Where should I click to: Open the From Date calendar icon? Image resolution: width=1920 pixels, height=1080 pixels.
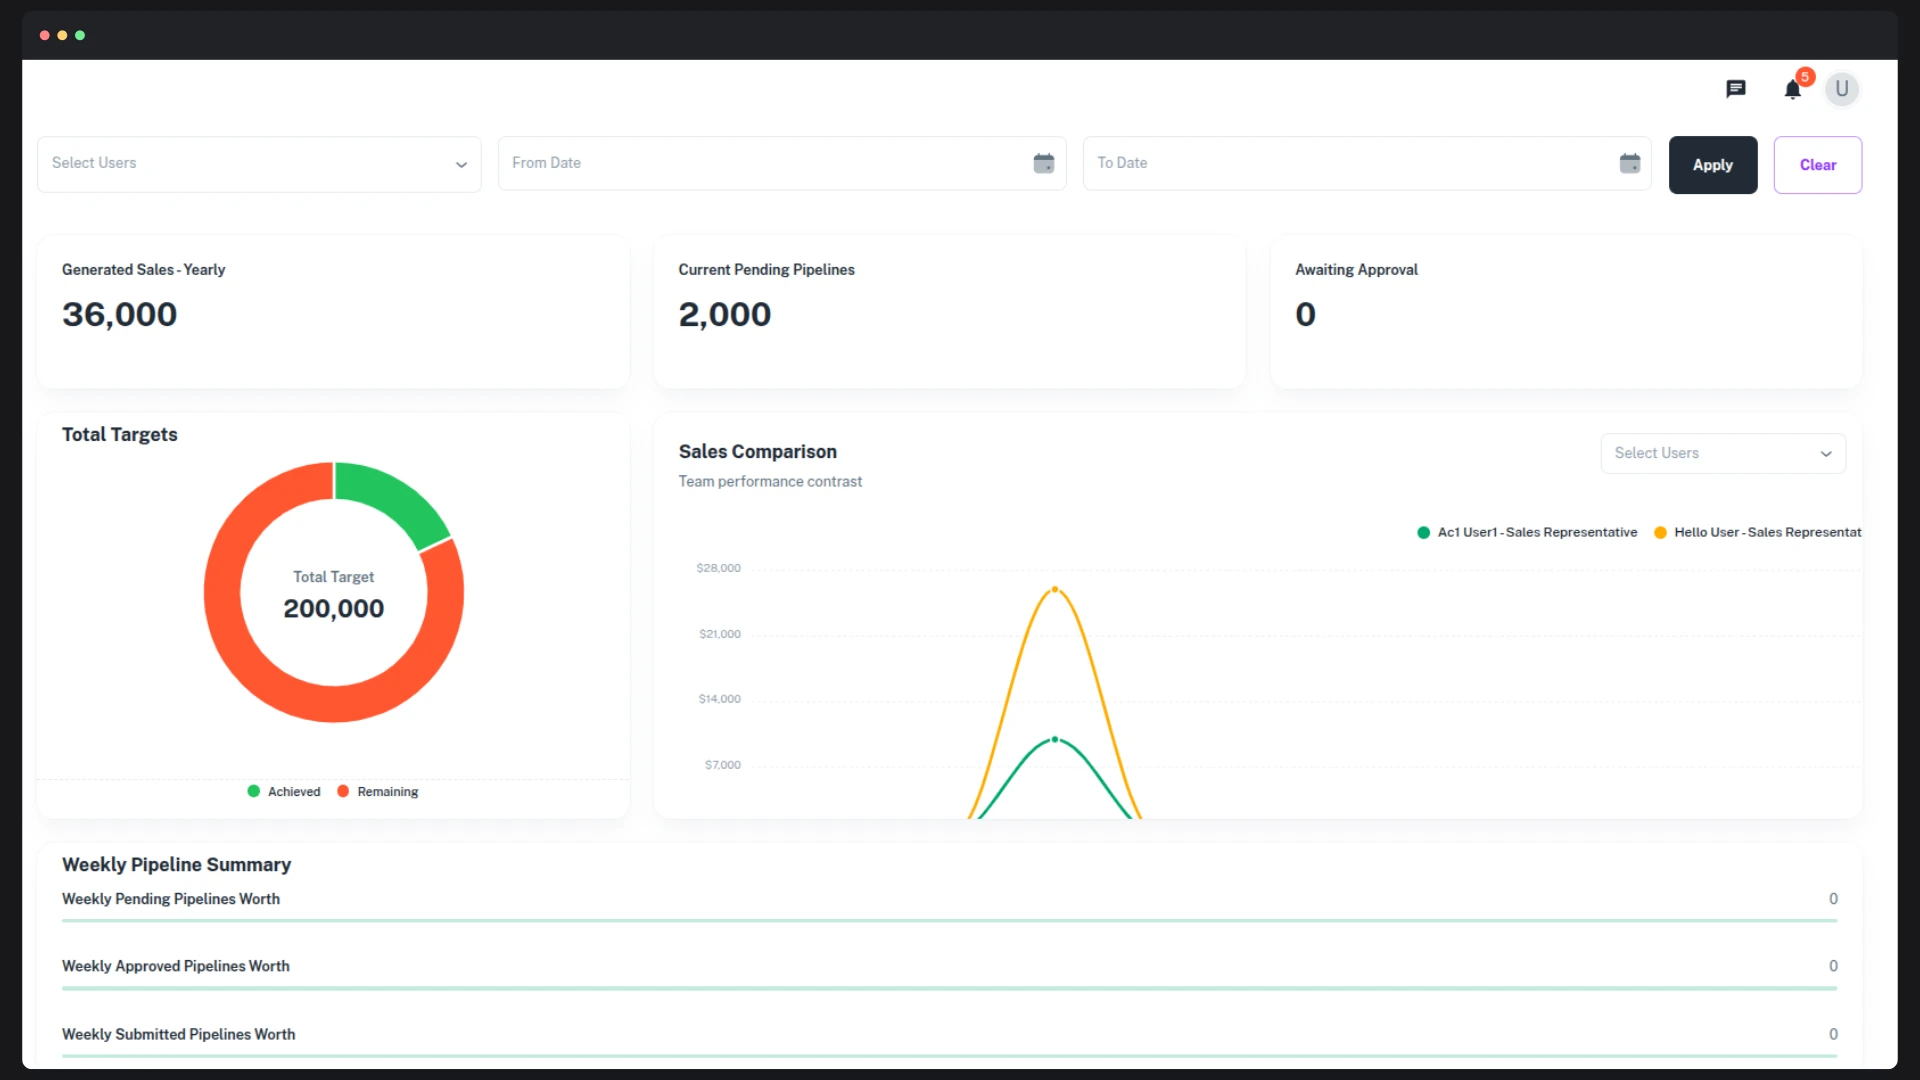point(1044,163)
